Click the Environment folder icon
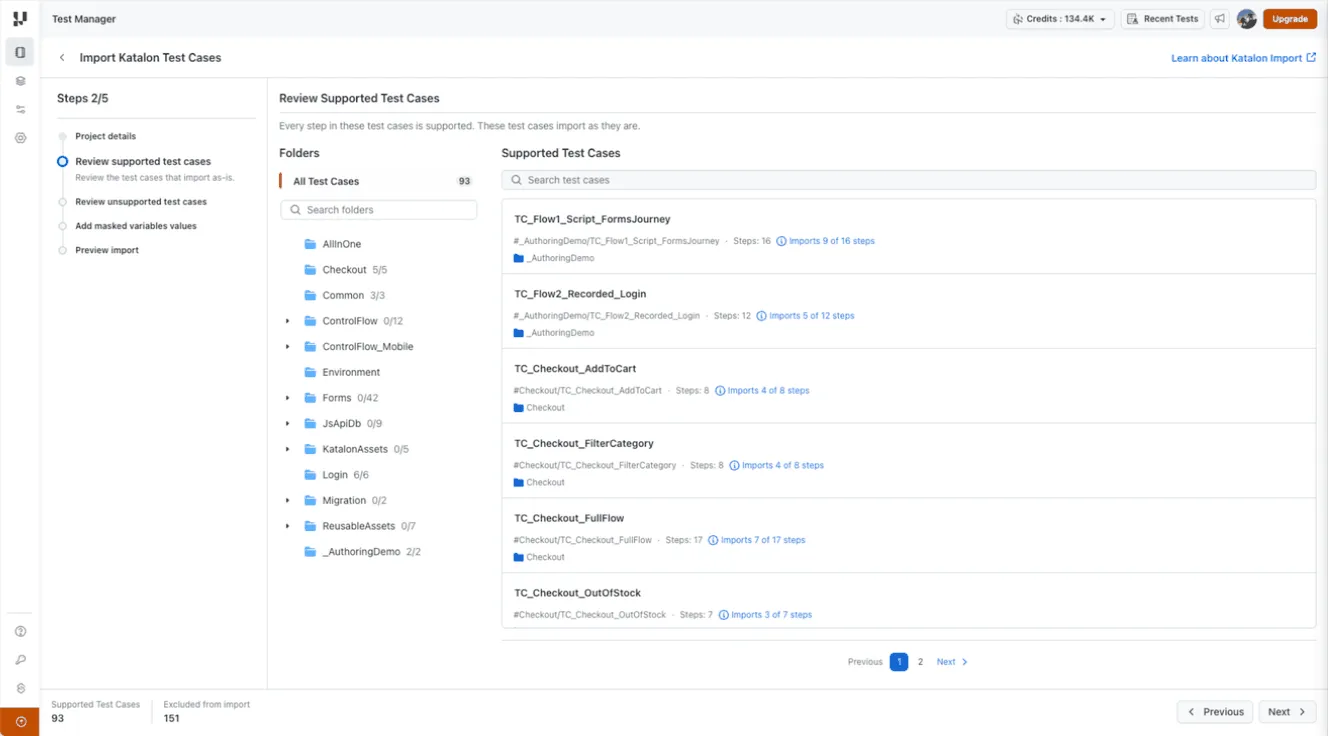Image resolution: width=1328 pixels, height=736 pixels. click(310, 372)
